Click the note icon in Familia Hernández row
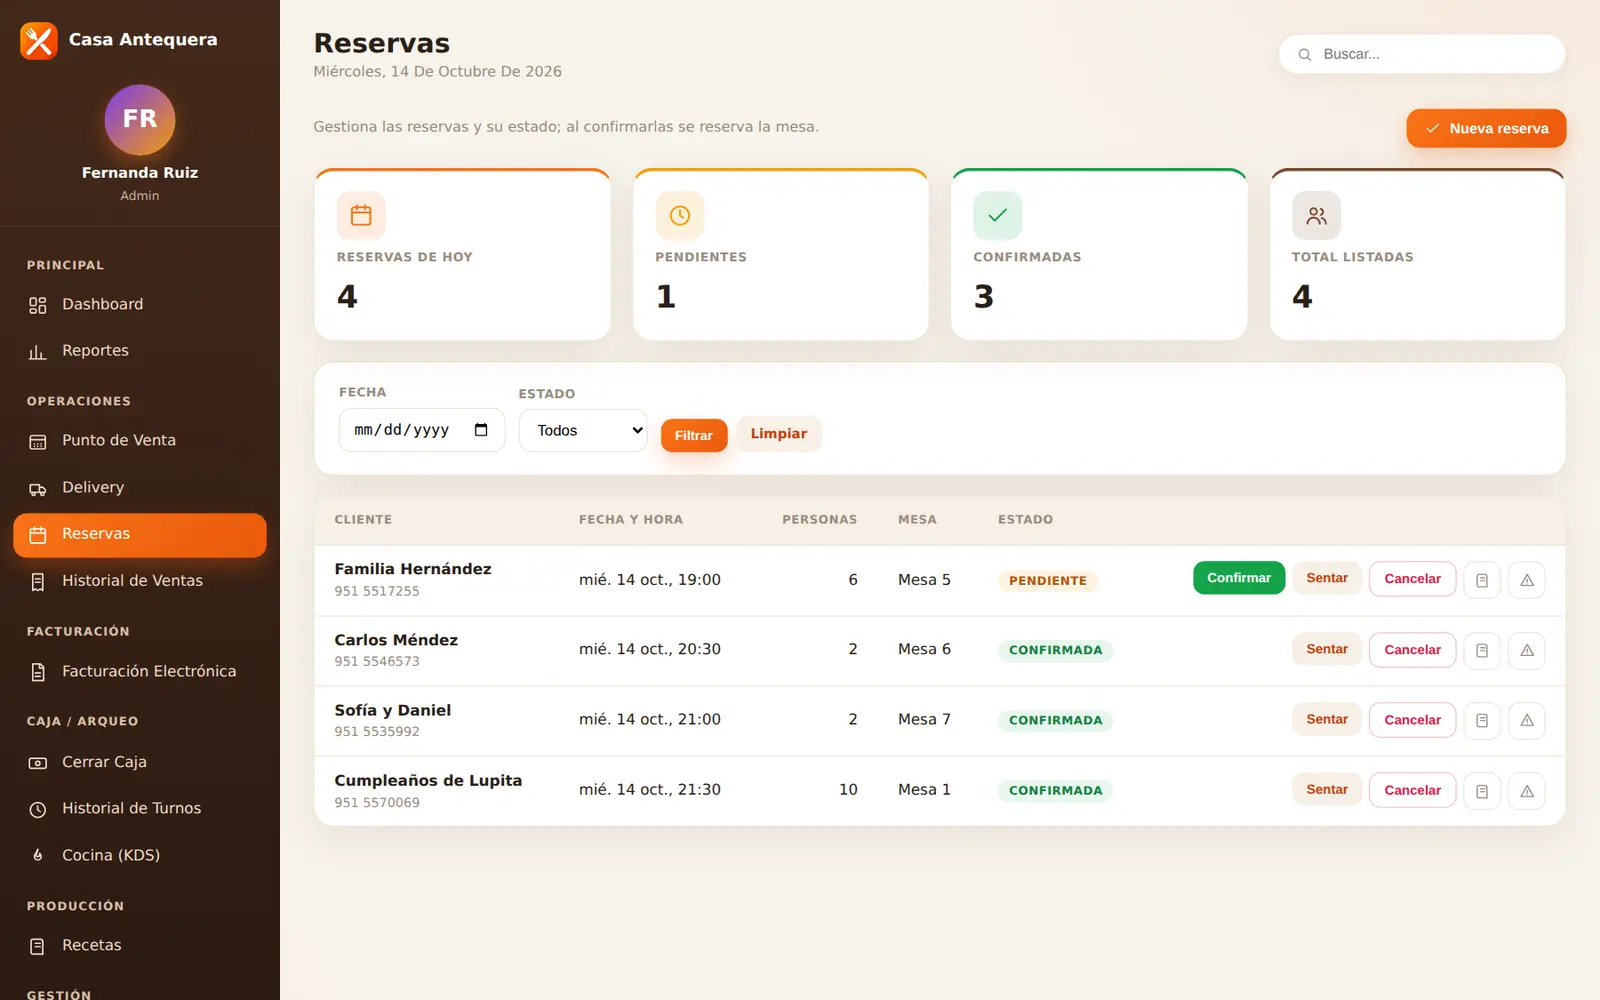 coord(1482,580)
